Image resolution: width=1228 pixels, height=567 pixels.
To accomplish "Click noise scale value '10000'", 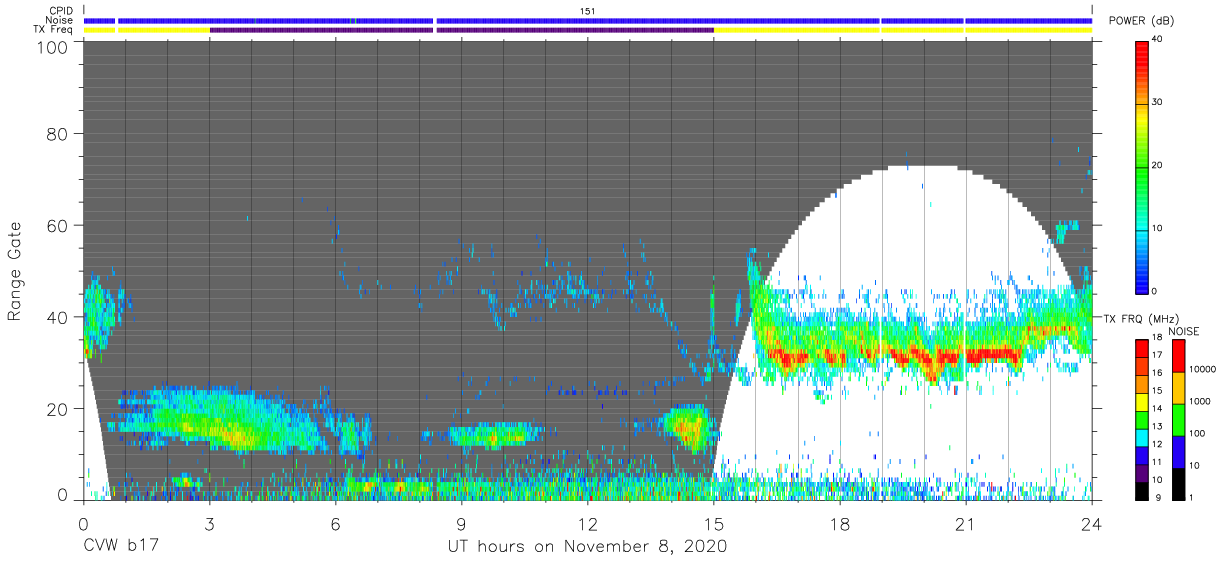I will (x=1200, y=370).
